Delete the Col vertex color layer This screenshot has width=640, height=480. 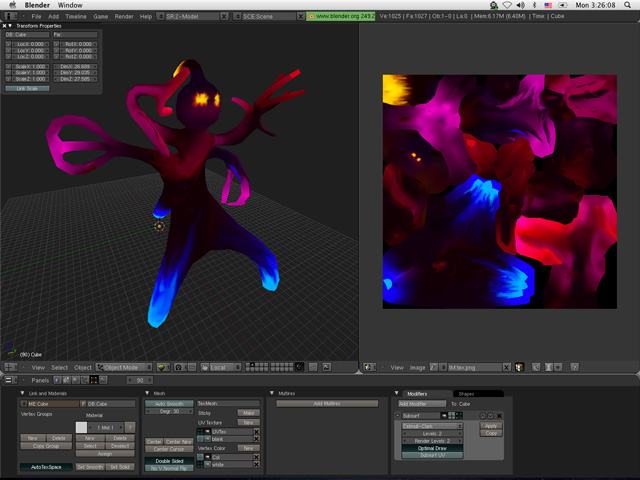[256, 456]
